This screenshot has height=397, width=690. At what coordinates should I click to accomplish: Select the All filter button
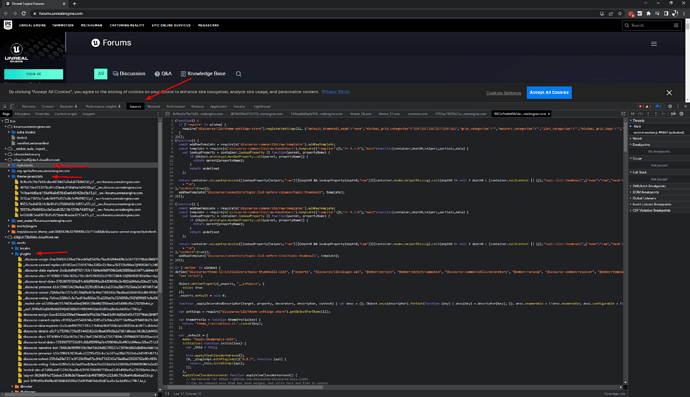coord(101,74)
